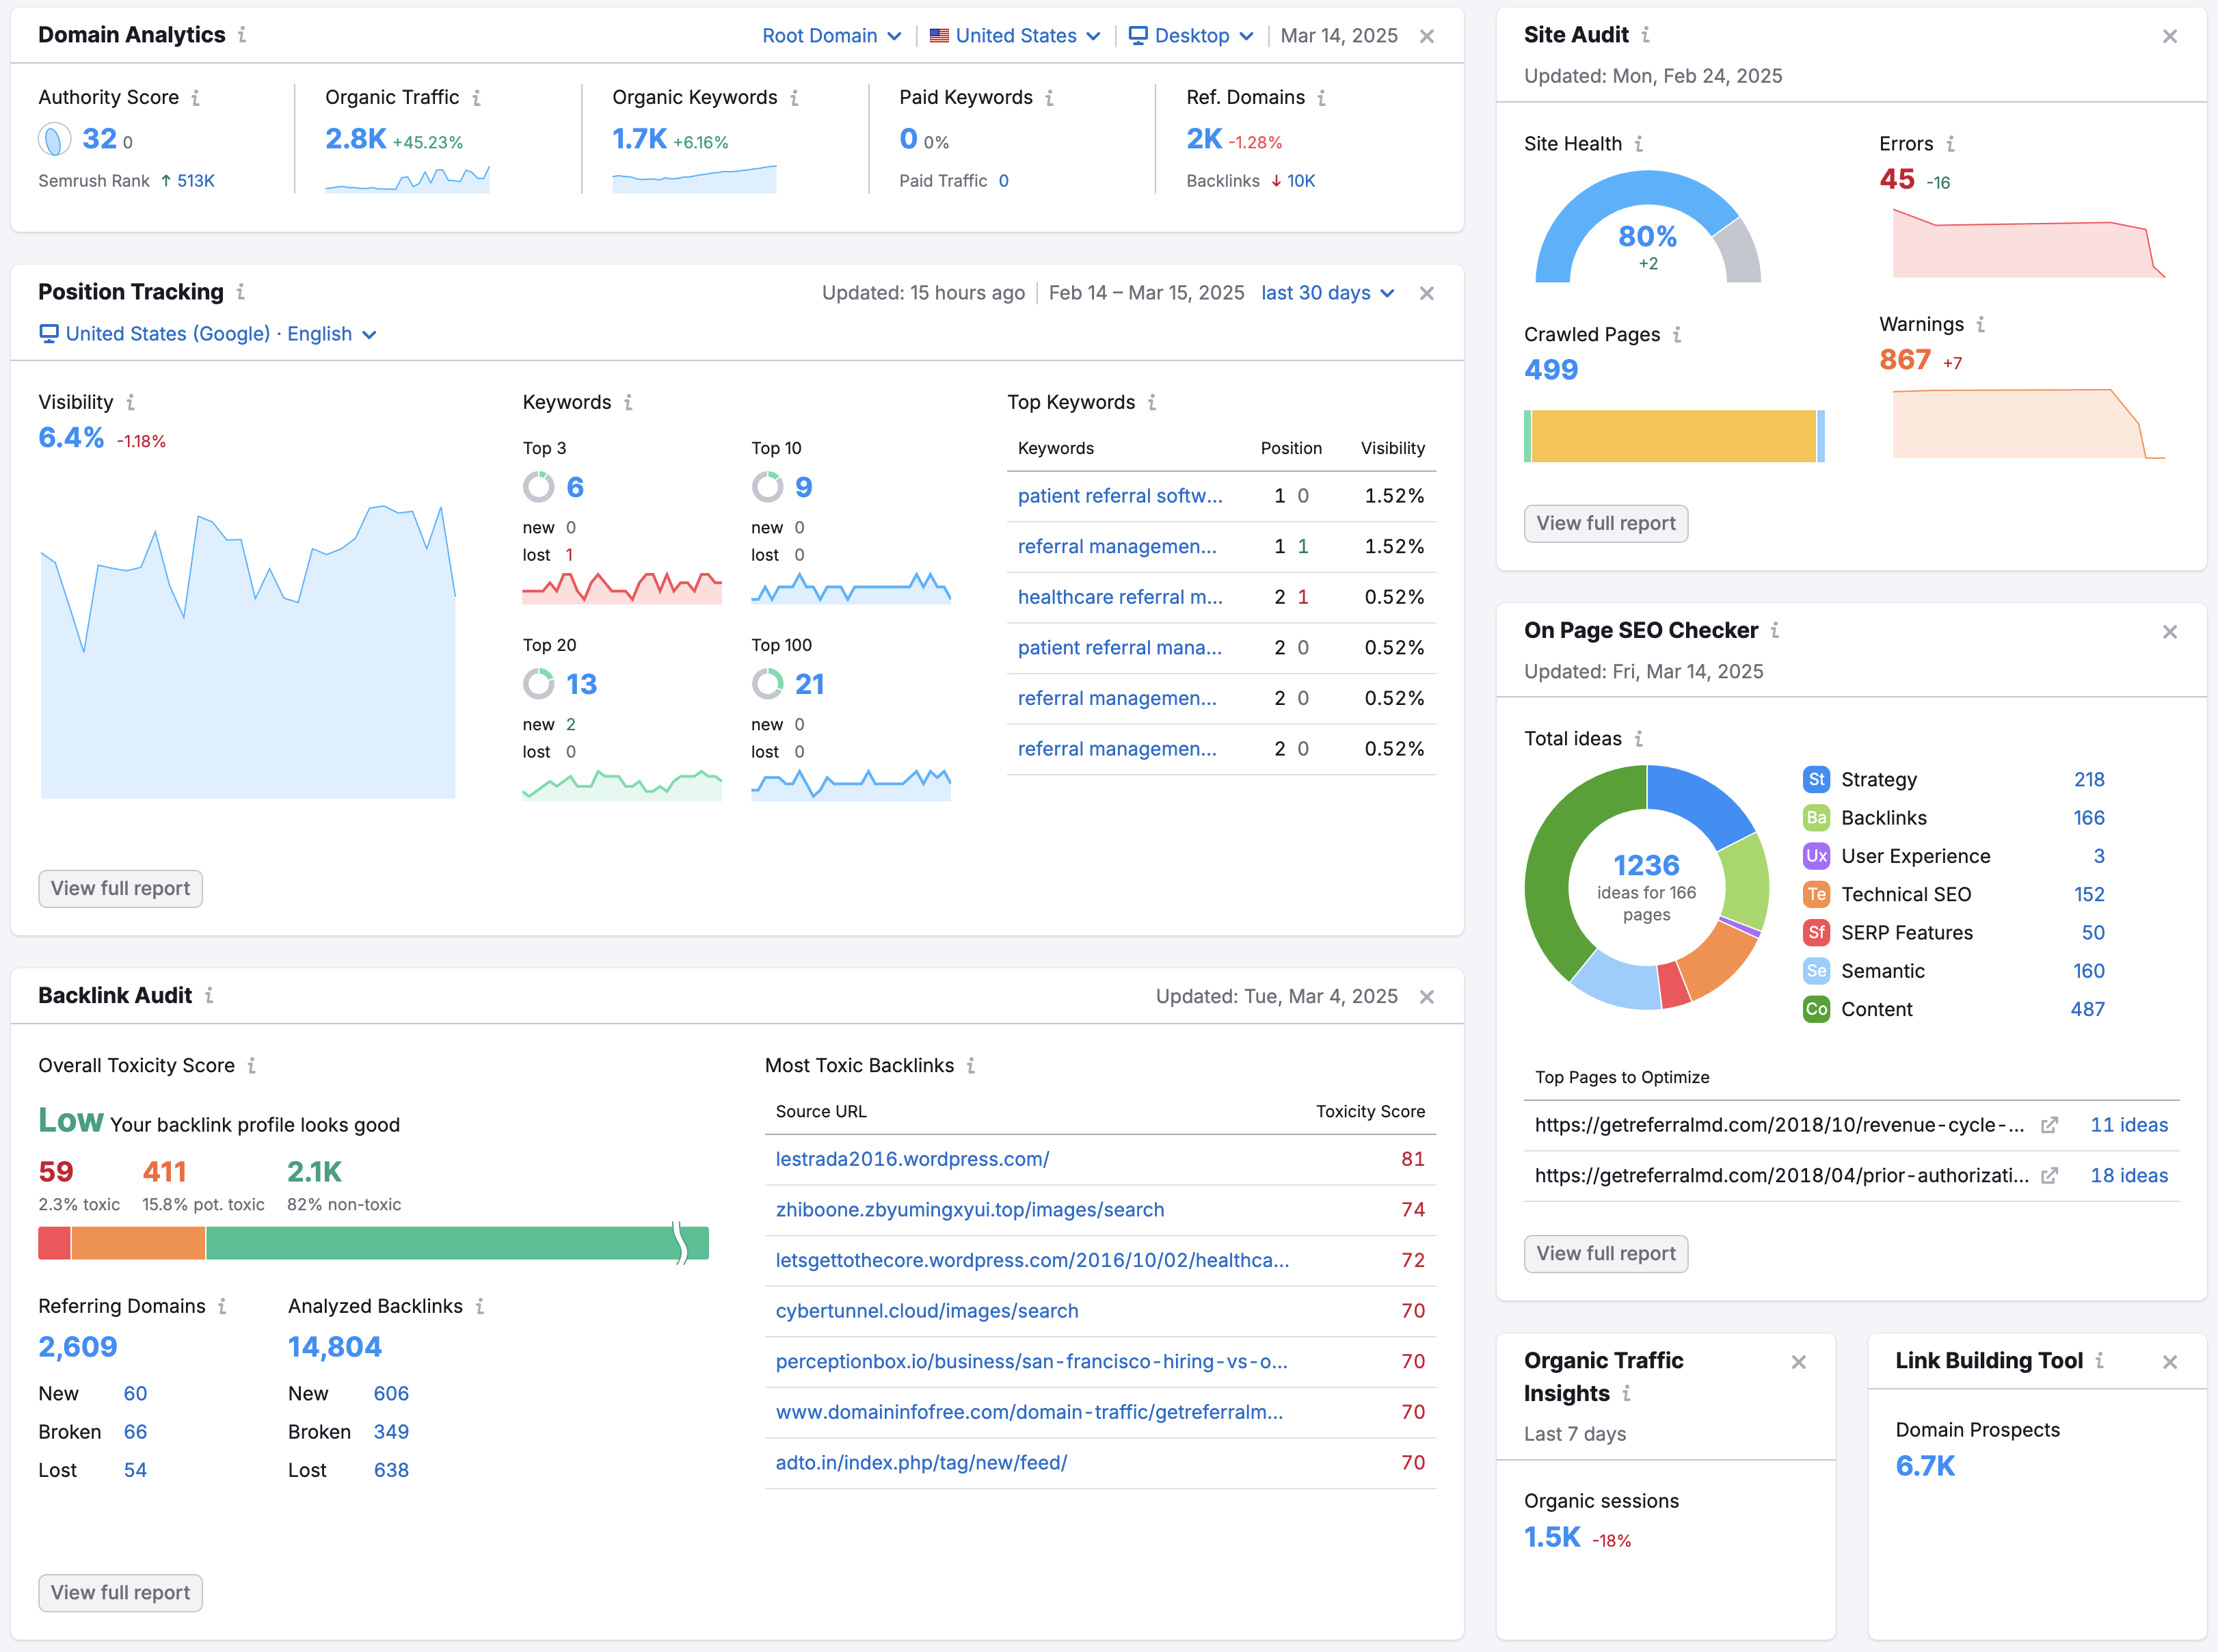2218x1652 pixels.
Task: Click the 18 ideas link
Action: coord(2129,1176)
